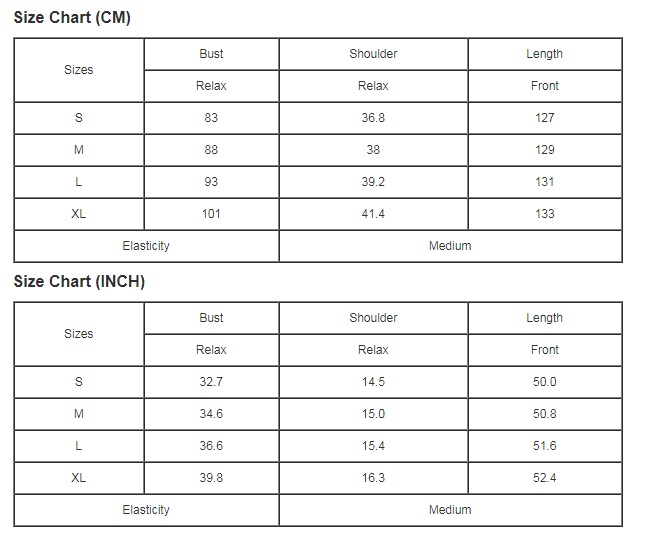Select the 83 bust value for size S
This screenshot has height=545, width=646.
coord(211,118)
